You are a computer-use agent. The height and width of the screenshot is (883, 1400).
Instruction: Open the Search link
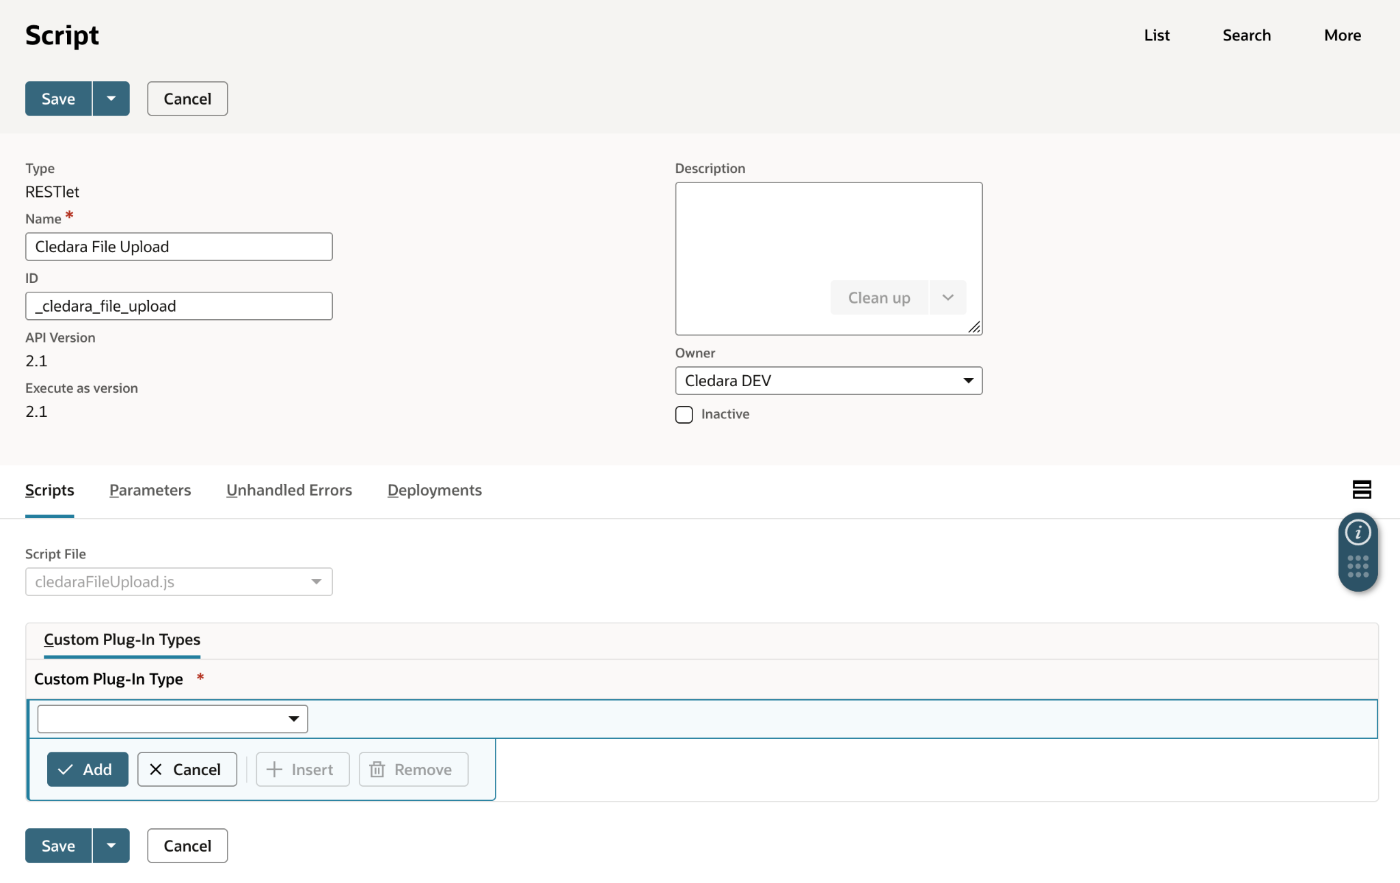tap(1247, 35)
